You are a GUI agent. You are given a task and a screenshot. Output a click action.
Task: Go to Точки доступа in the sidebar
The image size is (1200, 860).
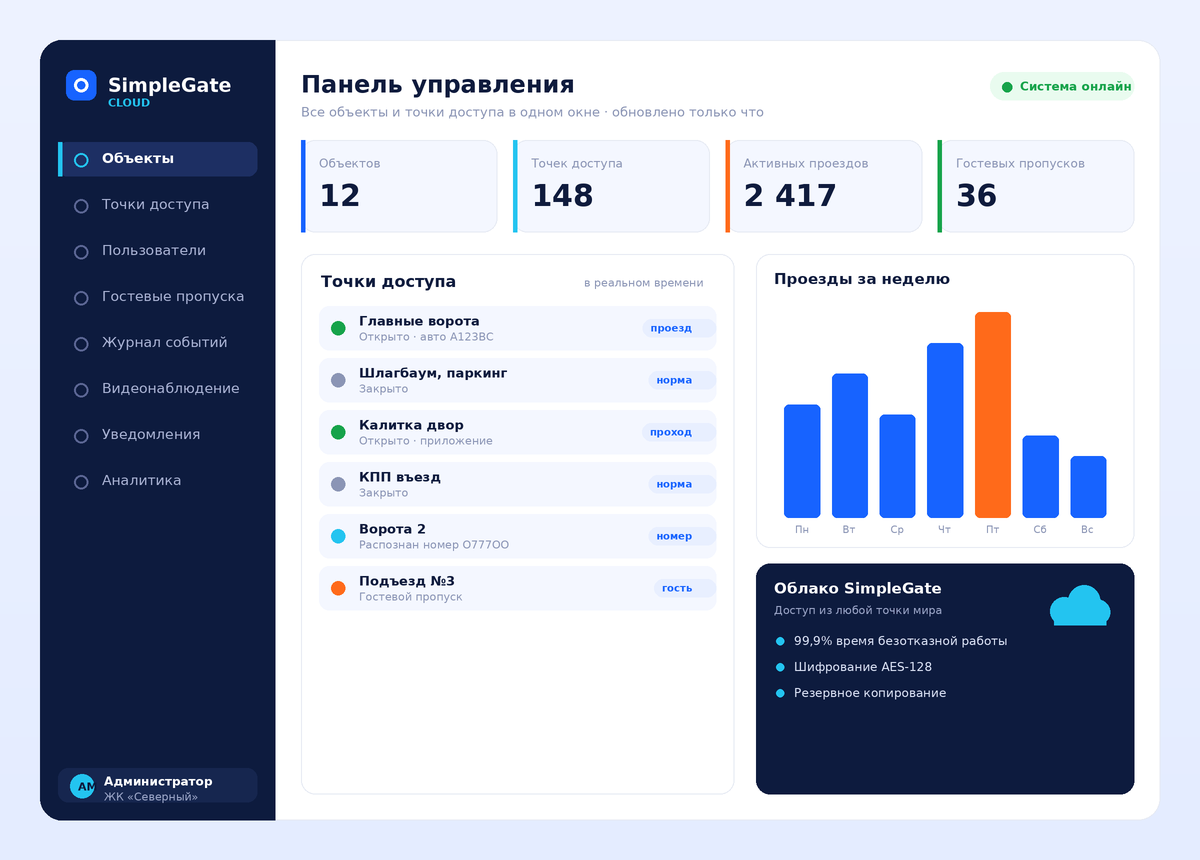click(x=158, y=205)
